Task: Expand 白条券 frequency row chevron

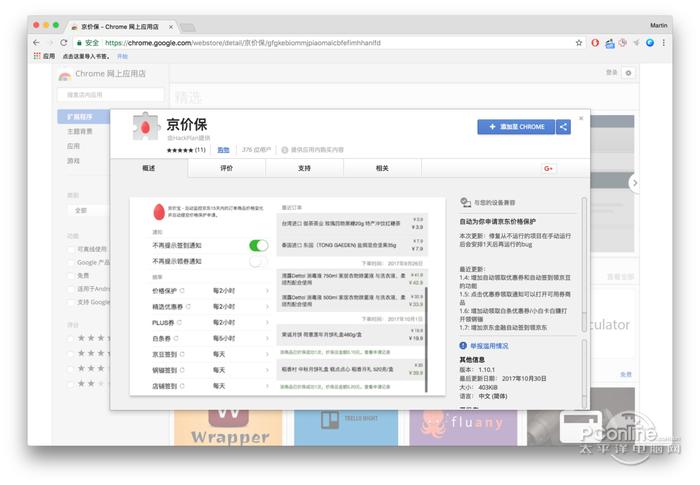Action: coord(267,339)
